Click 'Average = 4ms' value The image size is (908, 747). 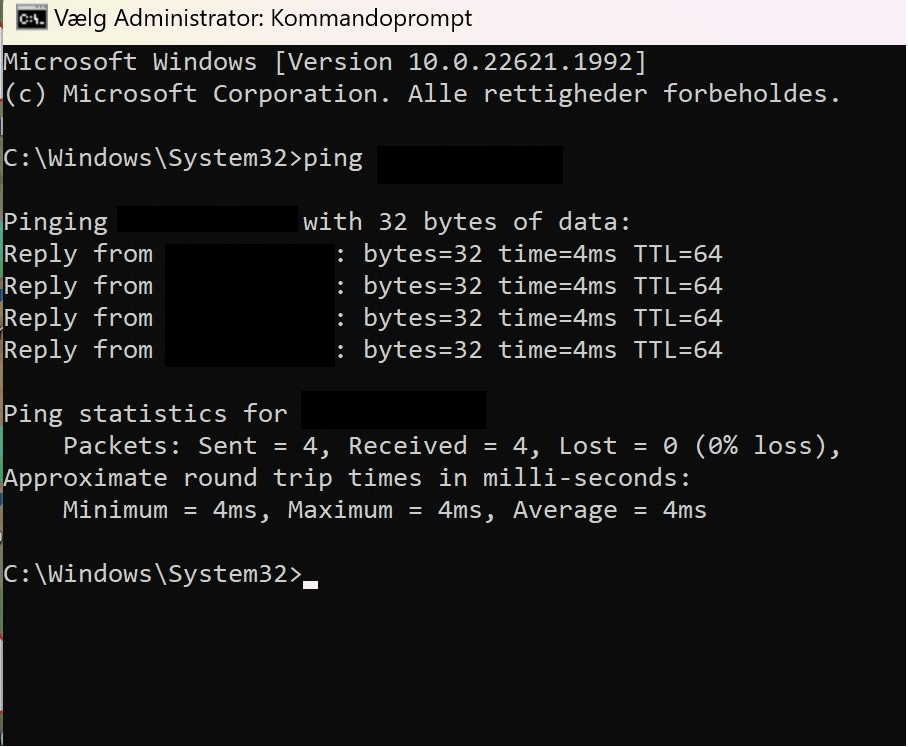tap(610, 510)
